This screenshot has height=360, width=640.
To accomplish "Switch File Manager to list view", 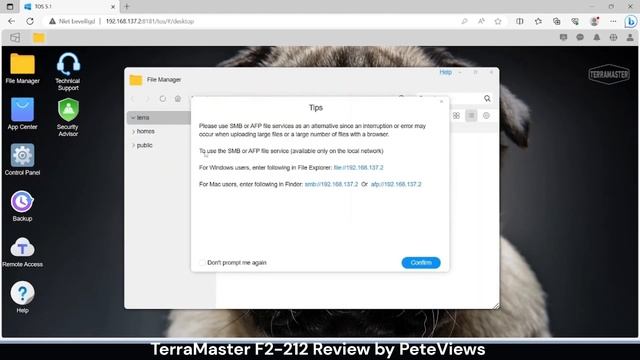I will click(471, 116).
